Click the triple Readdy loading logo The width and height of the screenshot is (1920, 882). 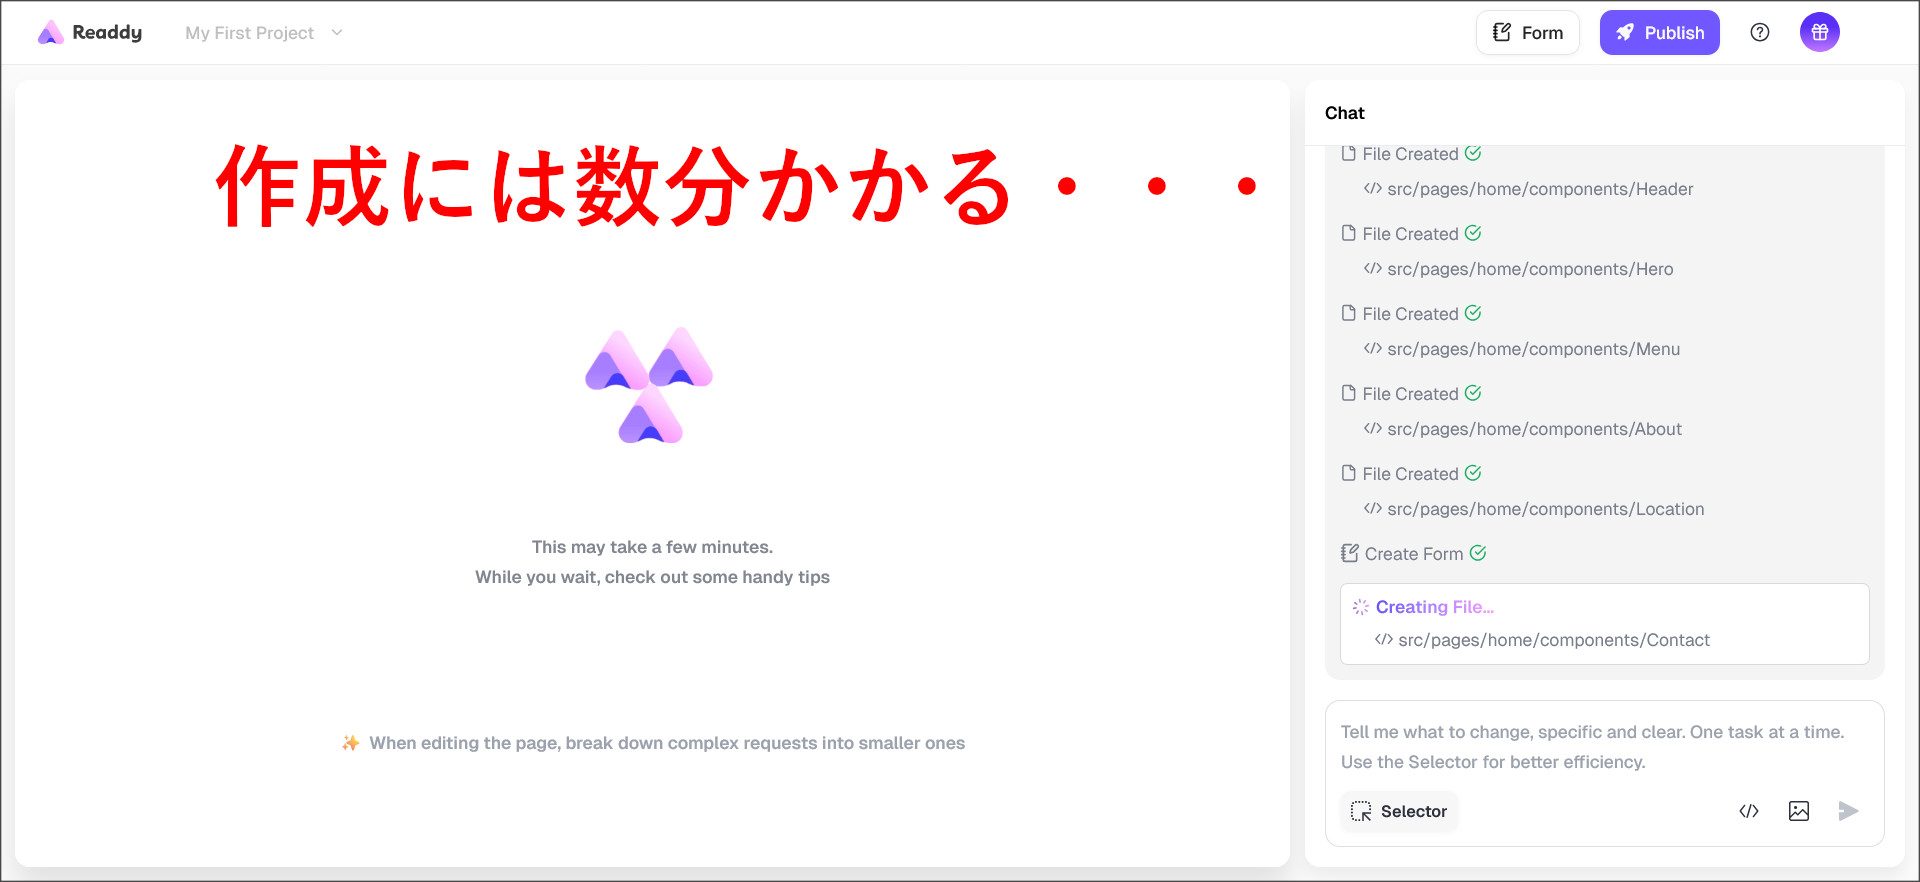(x=649, y=385)
